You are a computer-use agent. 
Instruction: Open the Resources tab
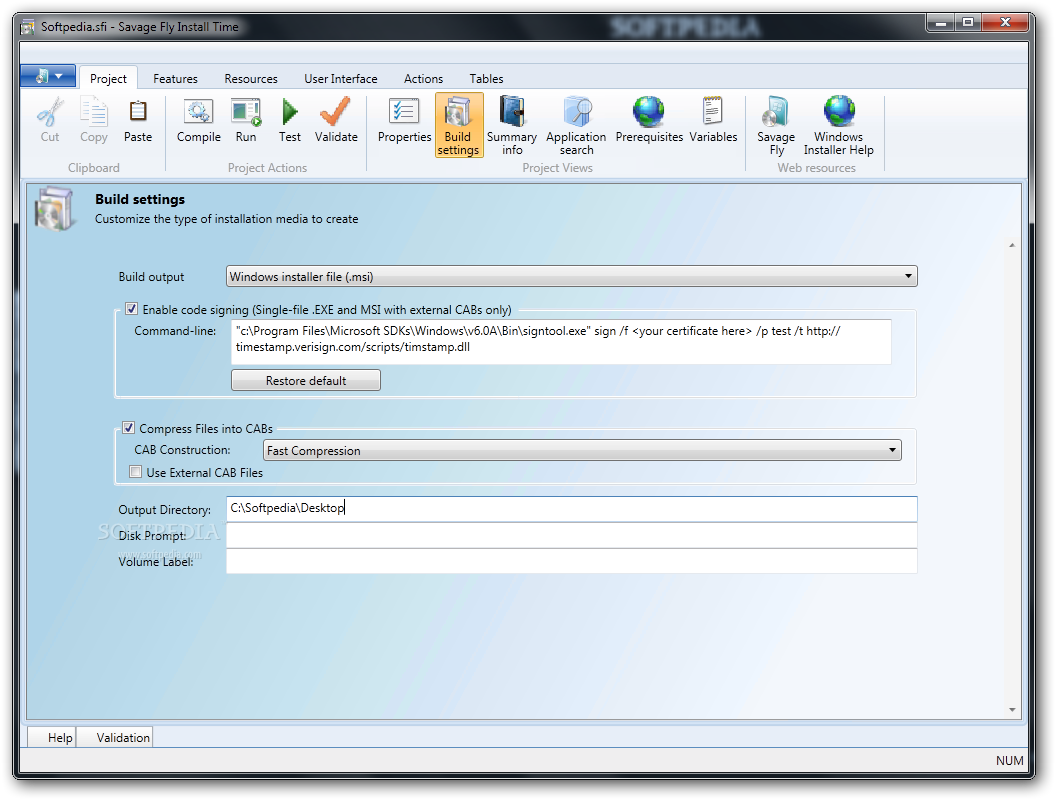(x=251, y=79)
